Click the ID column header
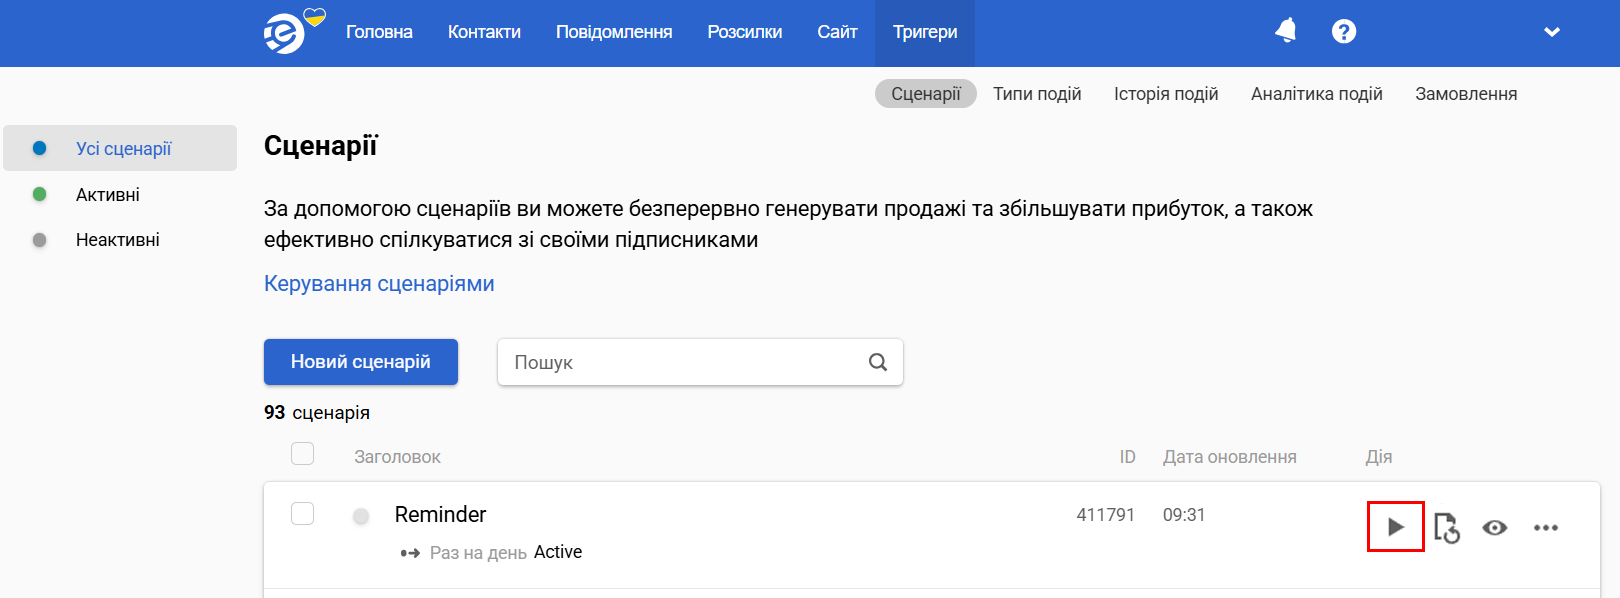 coord(1127,457)
